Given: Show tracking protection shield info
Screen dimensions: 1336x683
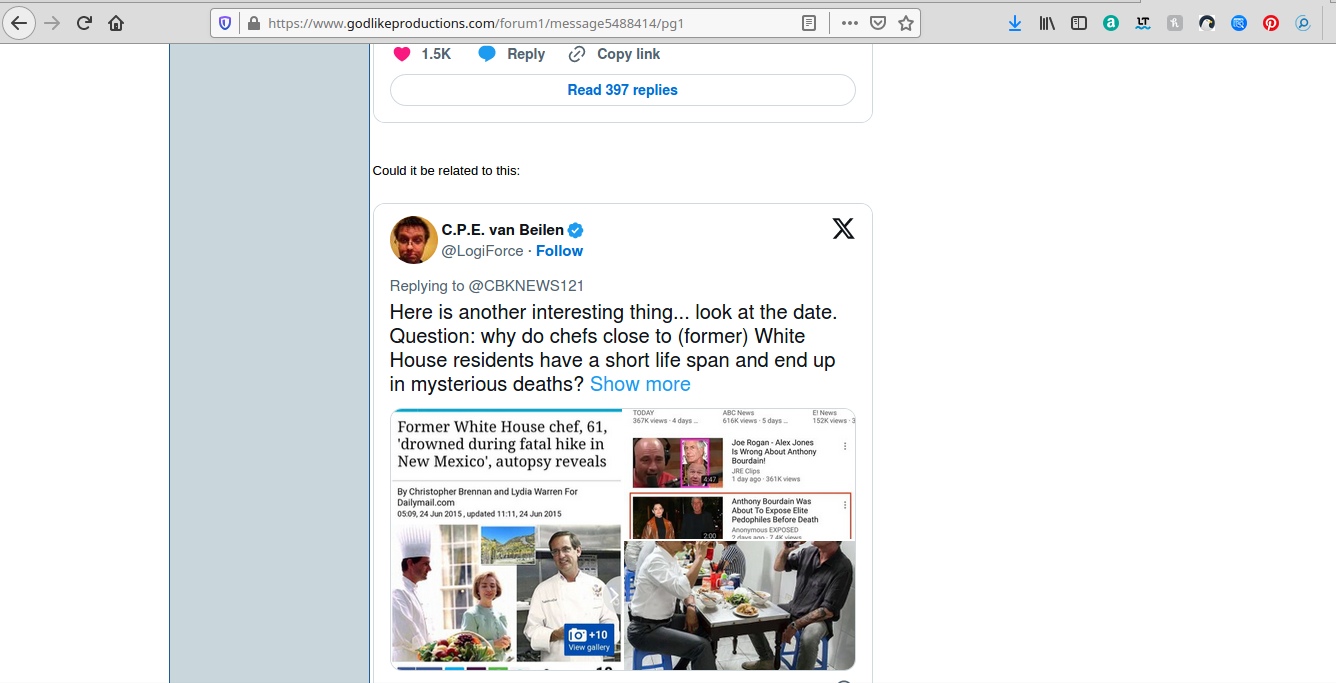Looking at the screenshot, I should [x=225, y=23].
